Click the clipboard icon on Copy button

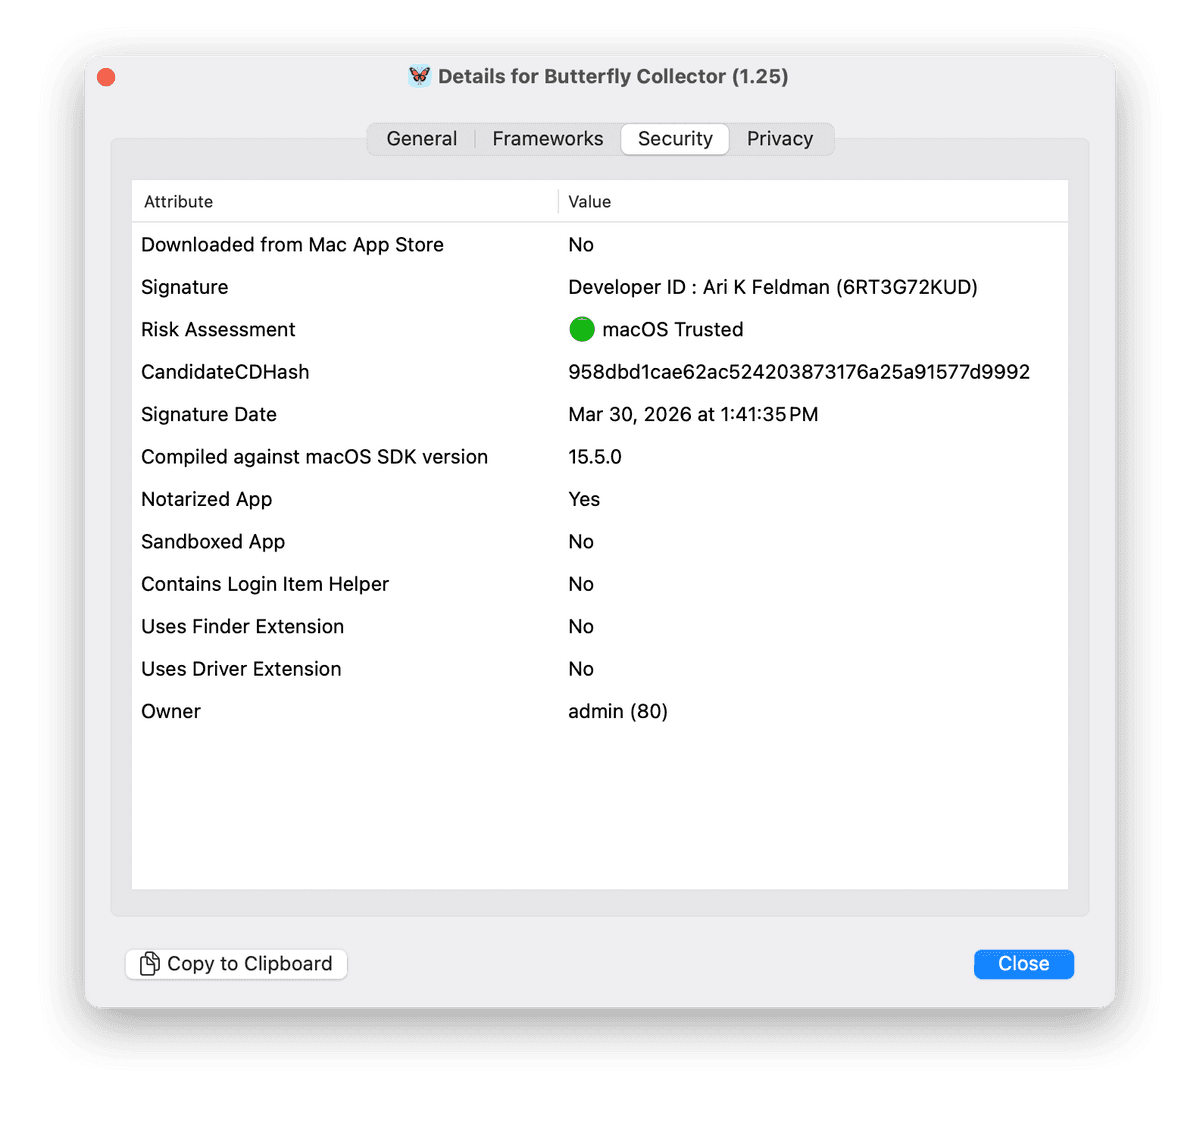pos(150,964)
